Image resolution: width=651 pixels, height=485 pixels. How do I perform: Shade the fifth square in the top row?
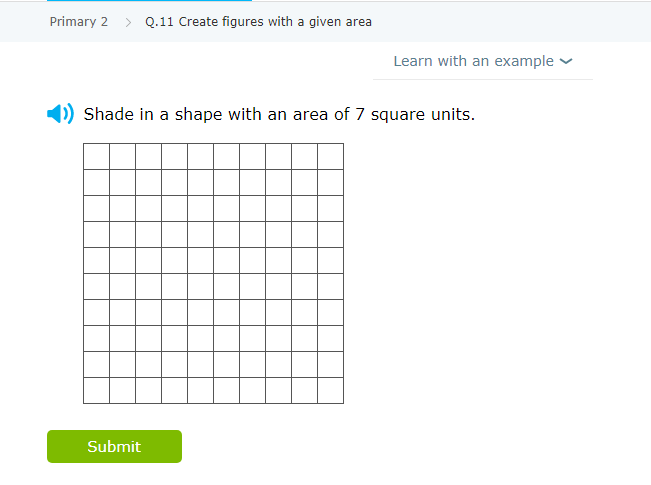point(200,156)
